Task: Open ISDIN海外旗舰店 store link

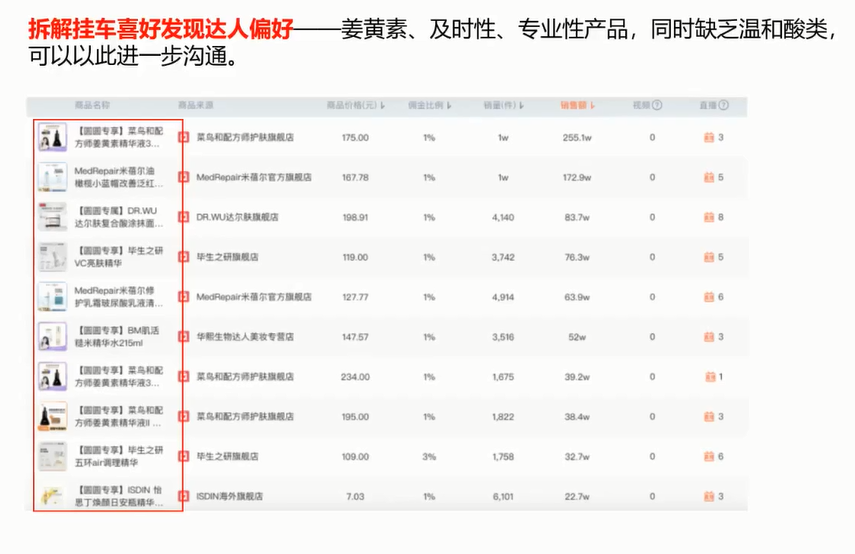Action: [230, 496]
